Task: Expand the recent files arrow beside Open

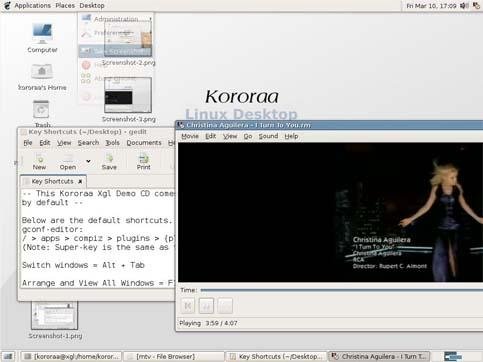Action: tap(88, 161)
